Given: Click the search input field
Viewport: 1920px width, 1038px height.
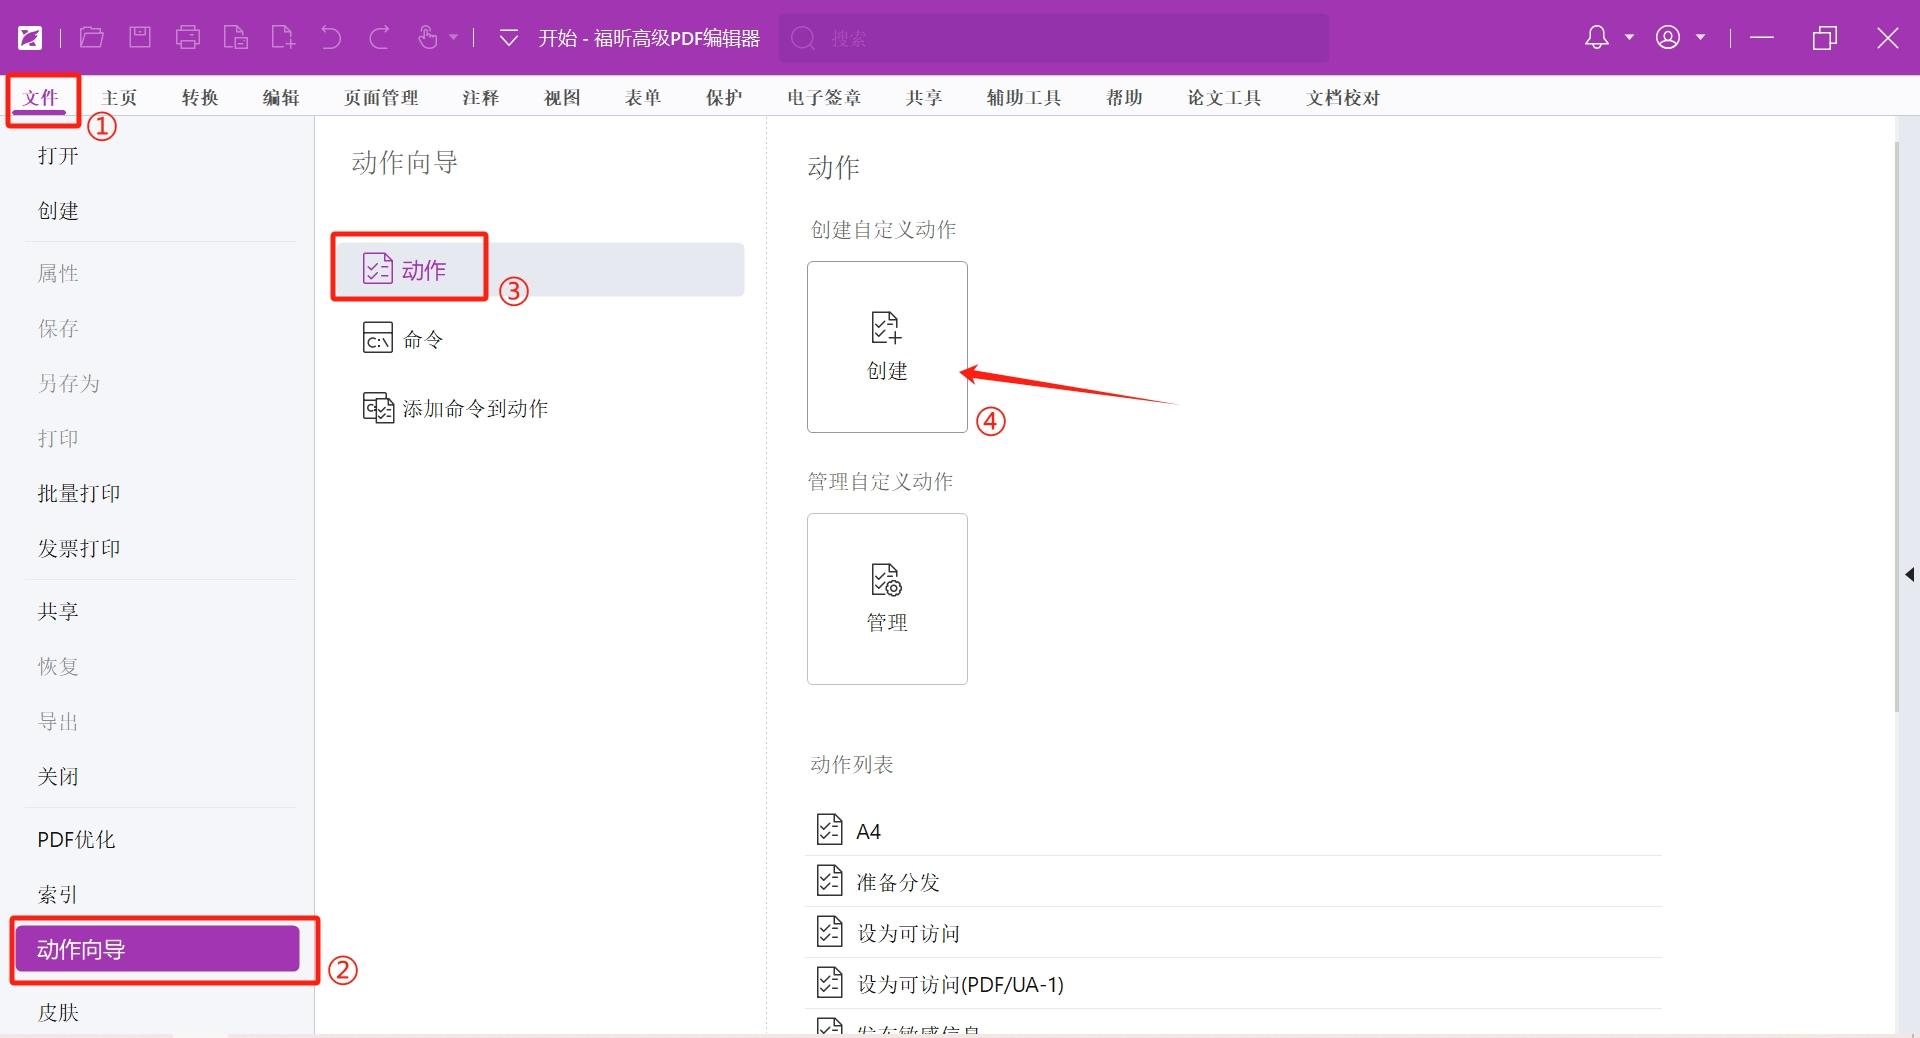Looking at the screenshot, I should point(1054,38).
